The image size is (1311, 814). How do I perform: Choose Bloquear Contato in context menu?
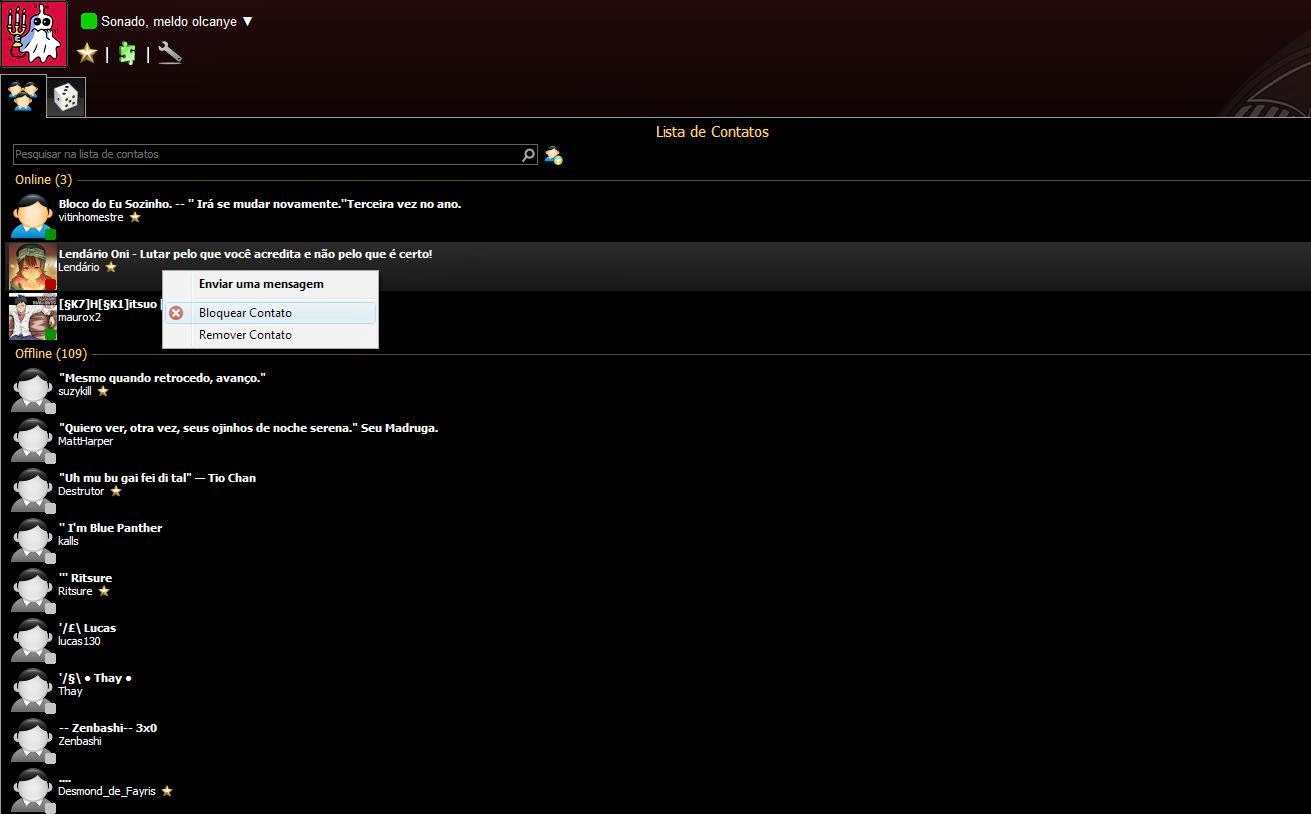(270, 313)
